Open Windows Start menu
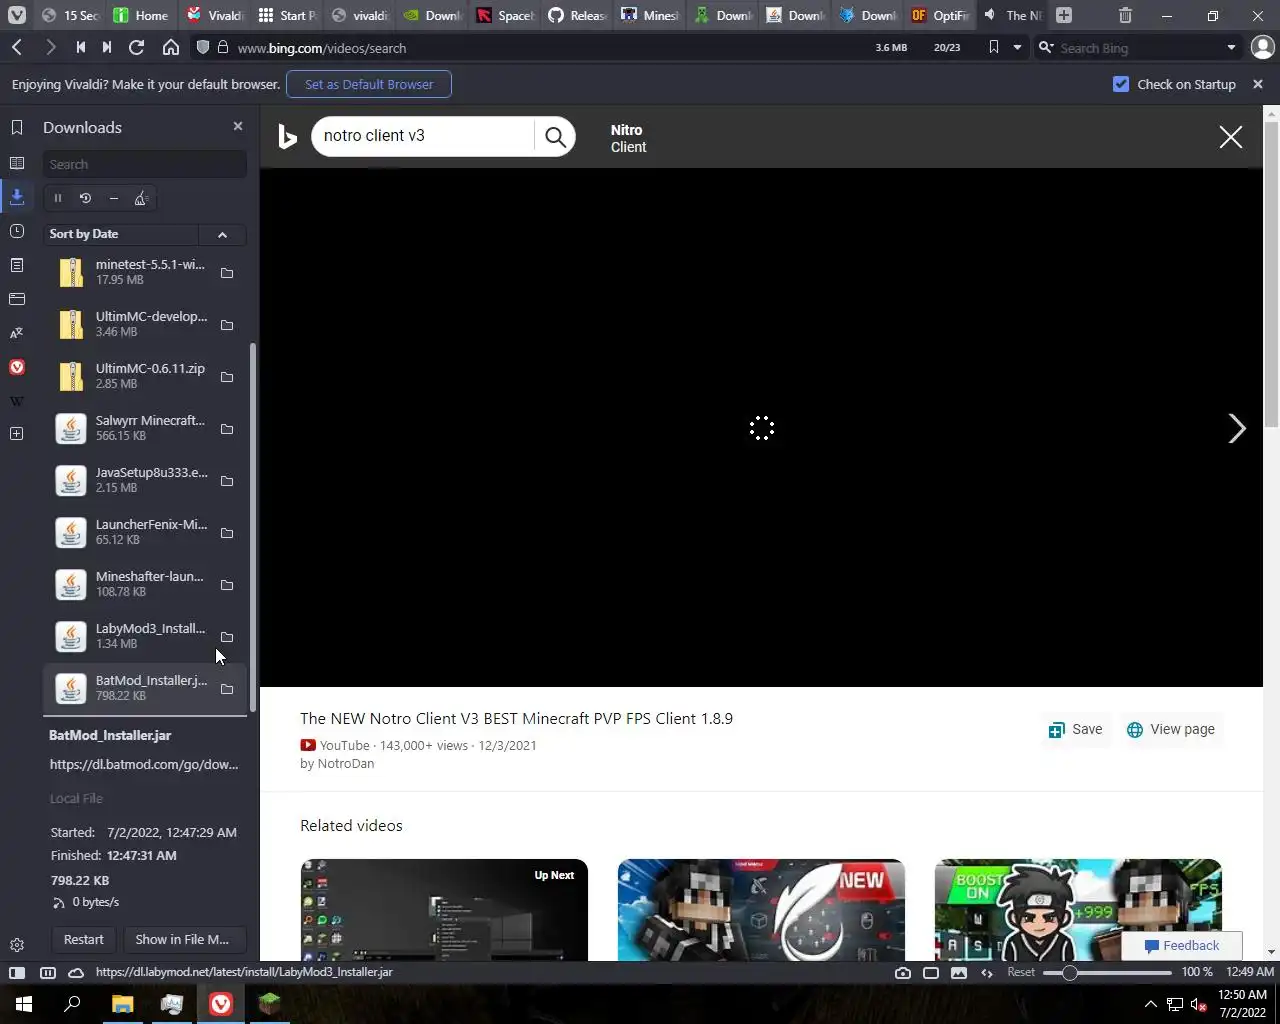Image resolution: width=1280 pixels, height=1024 pixels. pos(24,1004)
